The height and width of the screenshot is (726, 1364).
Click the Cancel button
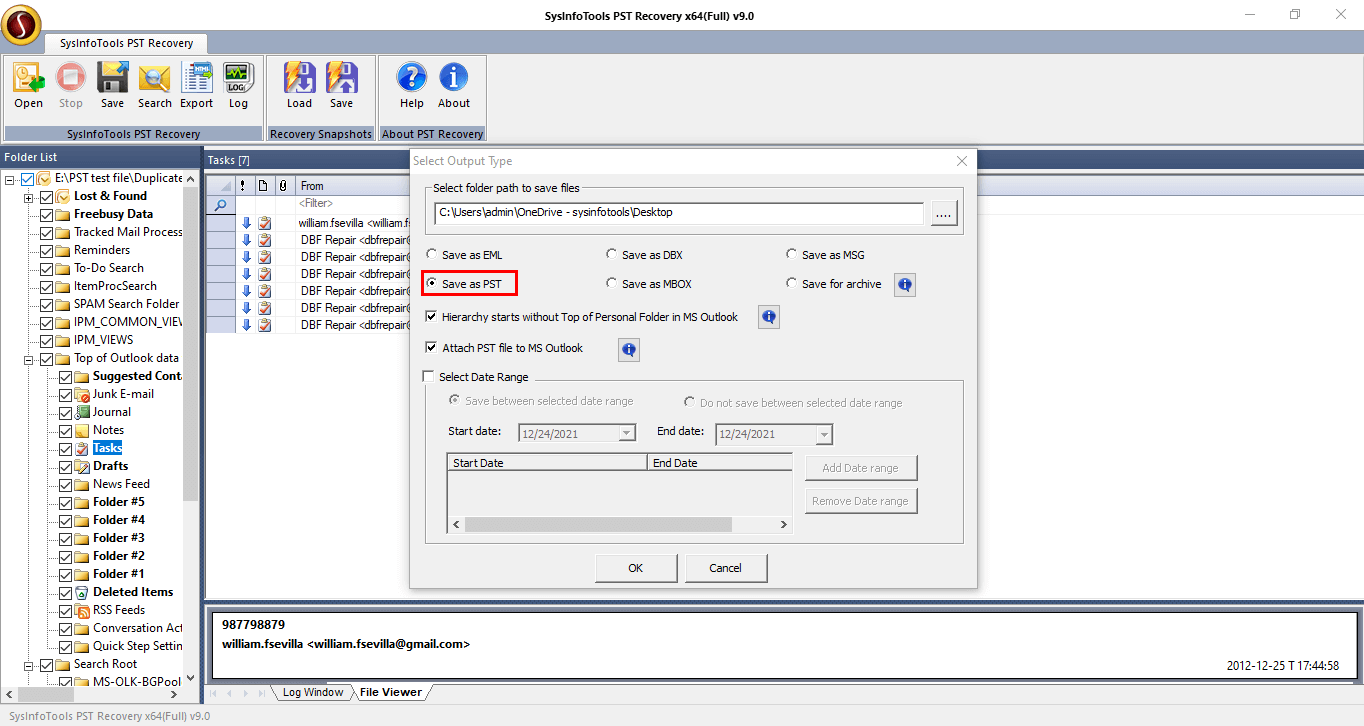(x=726, y=568)
